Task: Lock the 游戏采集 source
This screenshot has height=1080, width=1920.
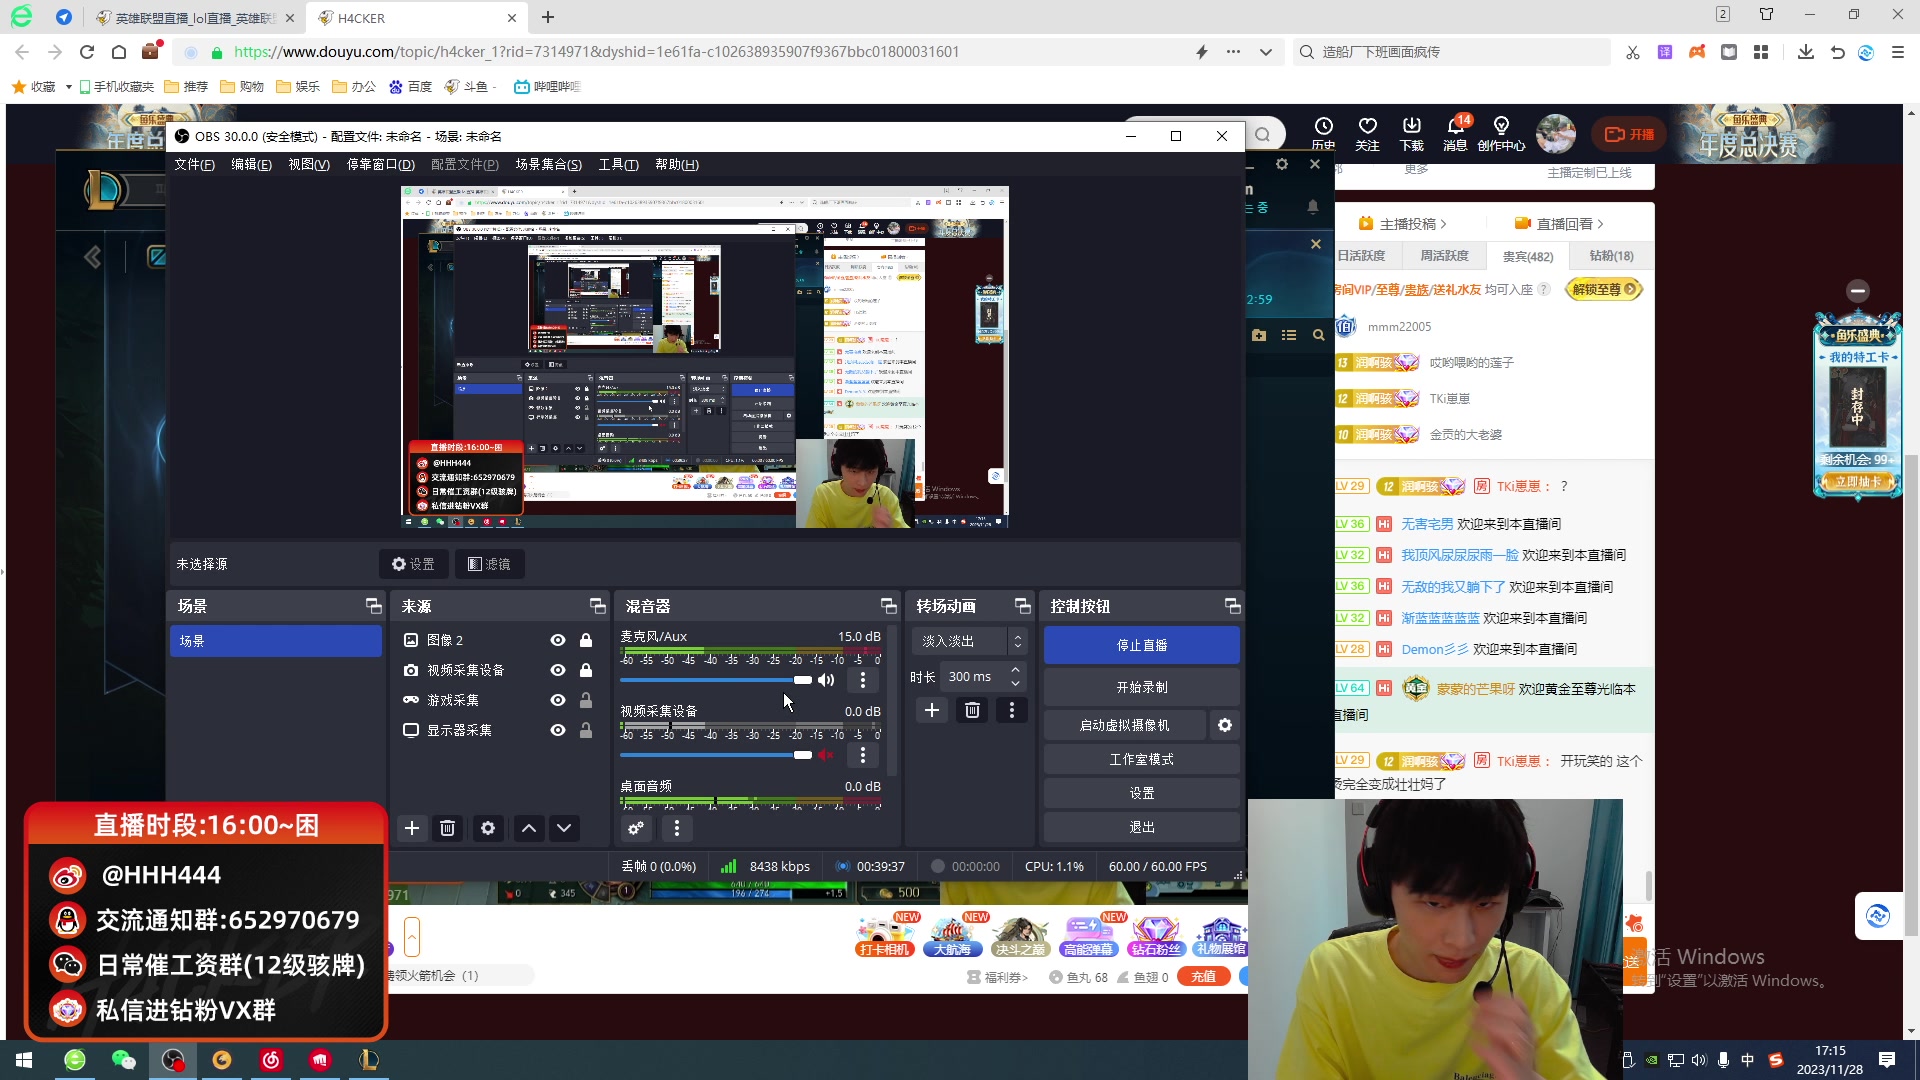Action: tap(586, 700)
